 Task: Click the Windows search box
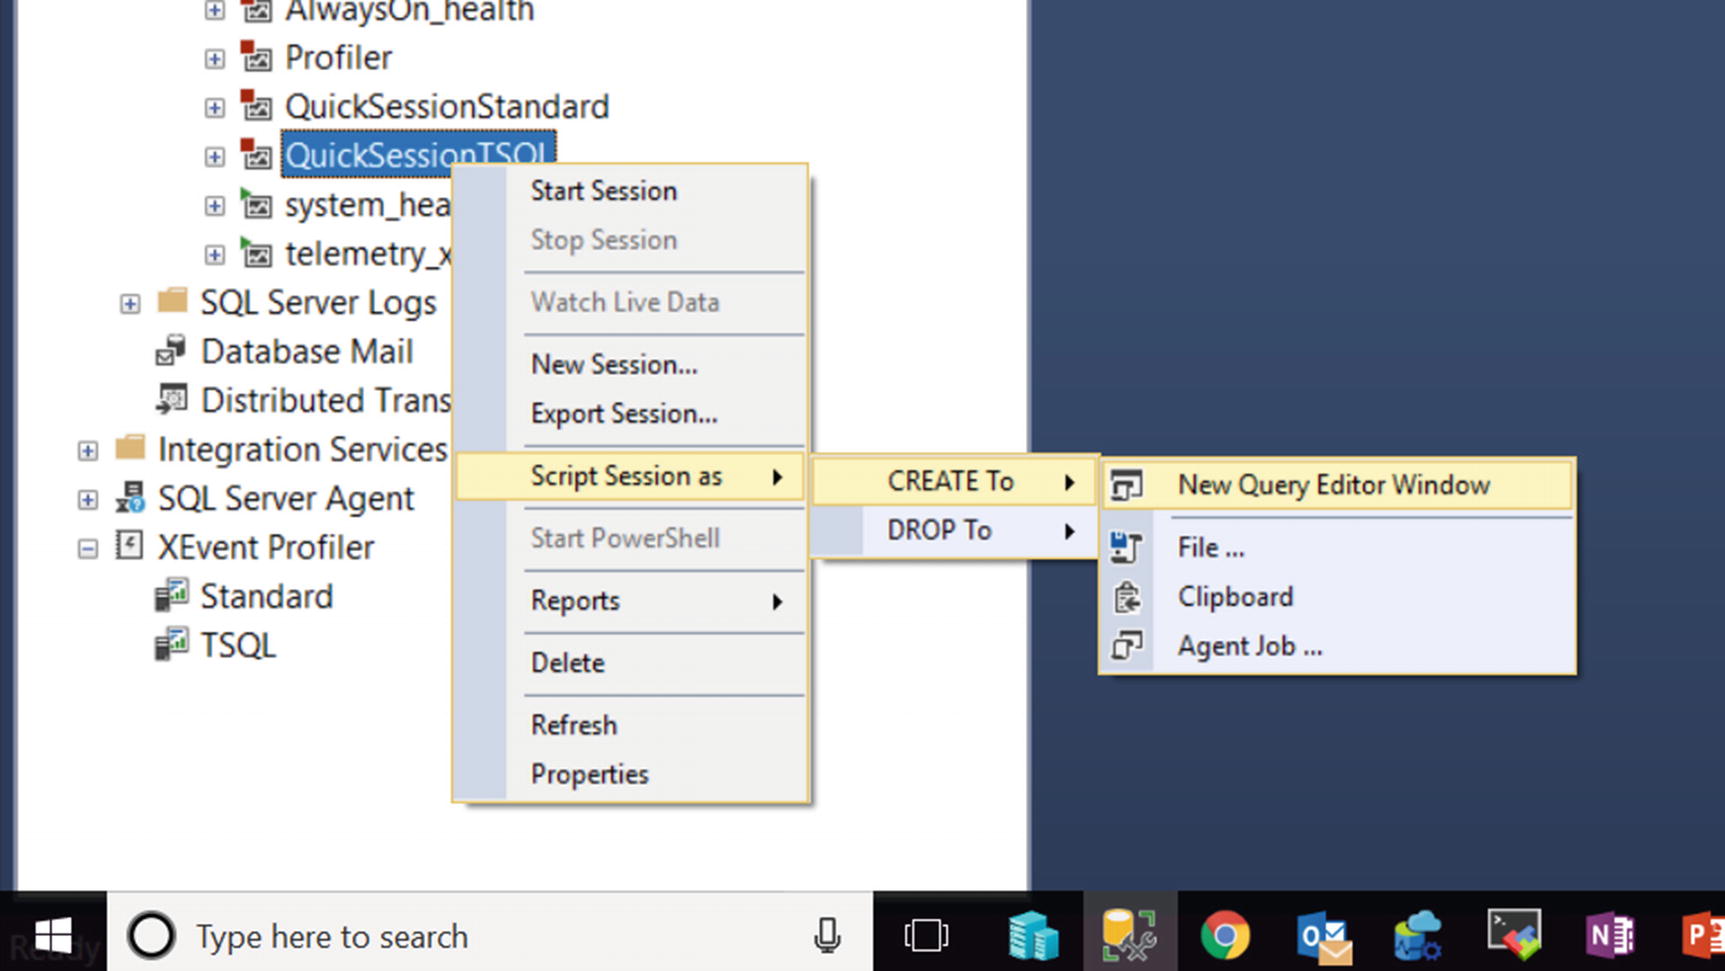pos(490,936)
